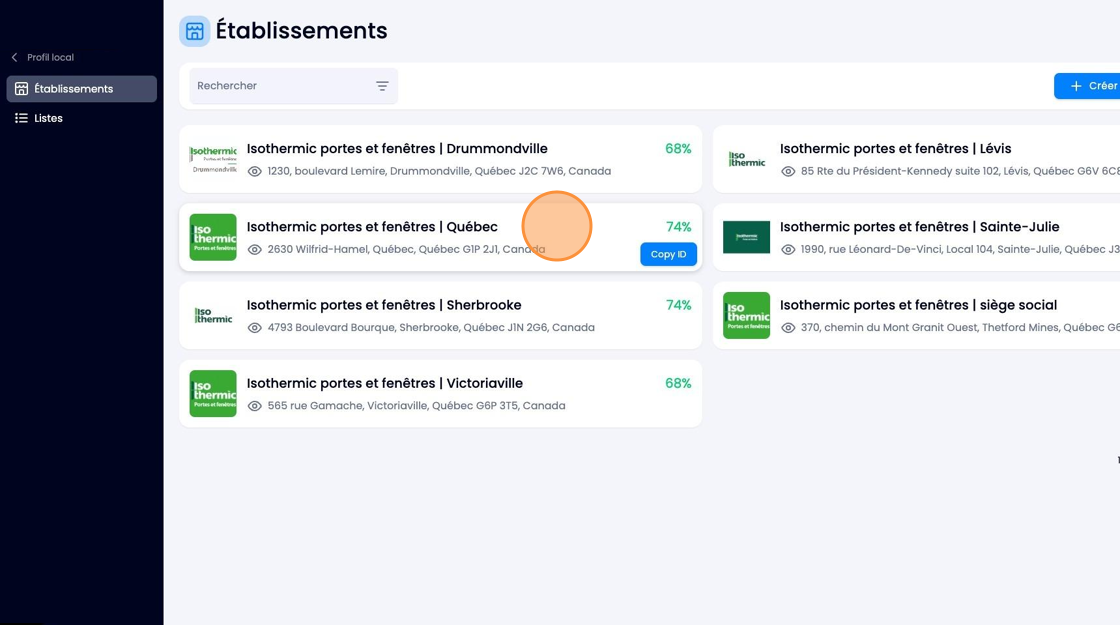This screenshot has height=625, width=1120.
Task: Open the search filter icon
Action: pyautogui.click(x=382, y=86)
